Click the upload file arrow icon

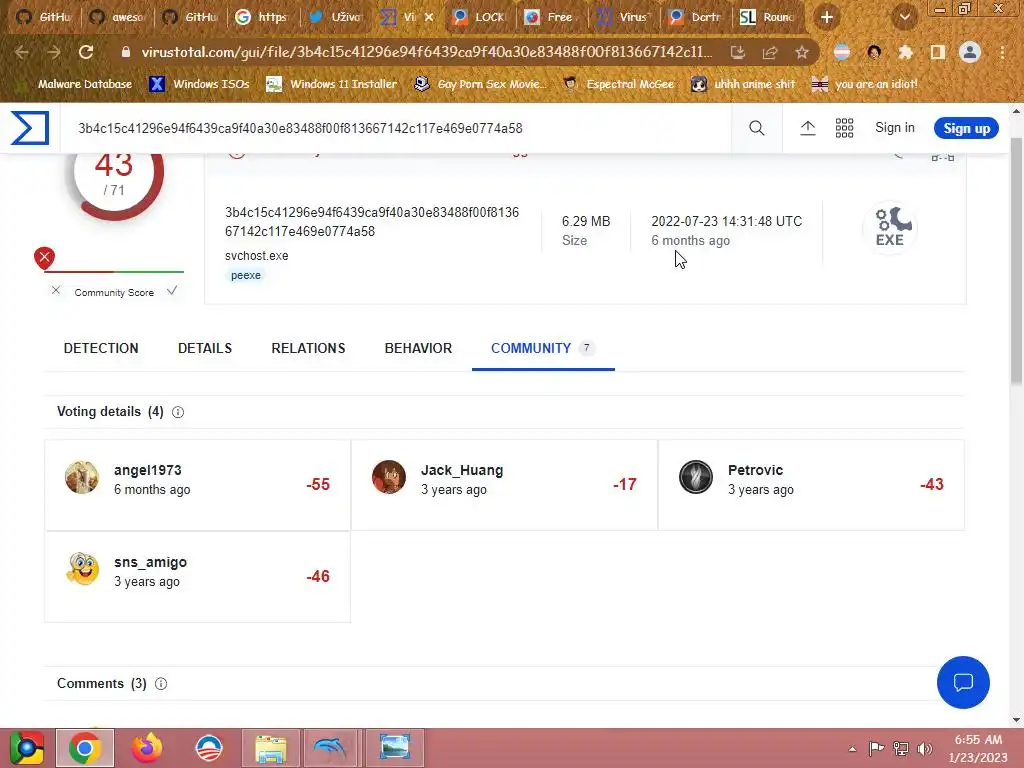pyautogui.click(x=808, y=128)
